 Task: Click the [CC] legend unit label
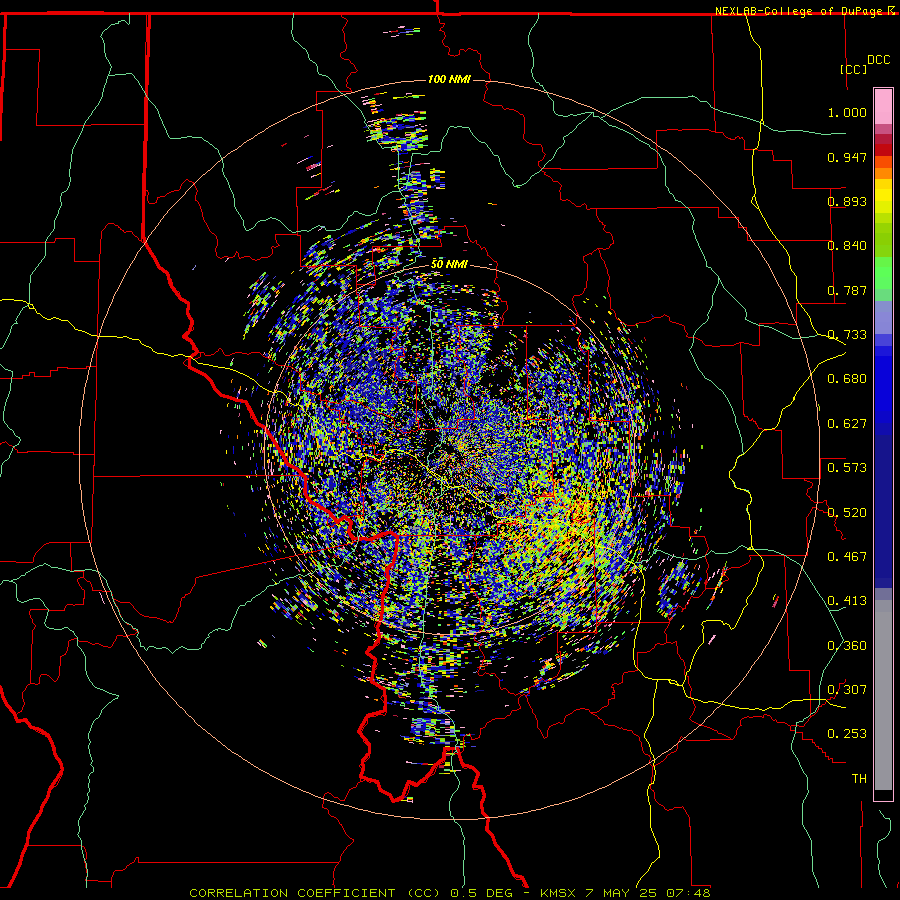coord(853,69)
